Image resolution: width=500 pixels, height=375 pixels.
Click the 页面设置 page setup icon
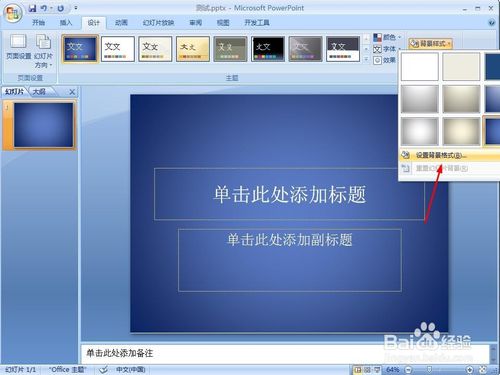click(19, 47)
